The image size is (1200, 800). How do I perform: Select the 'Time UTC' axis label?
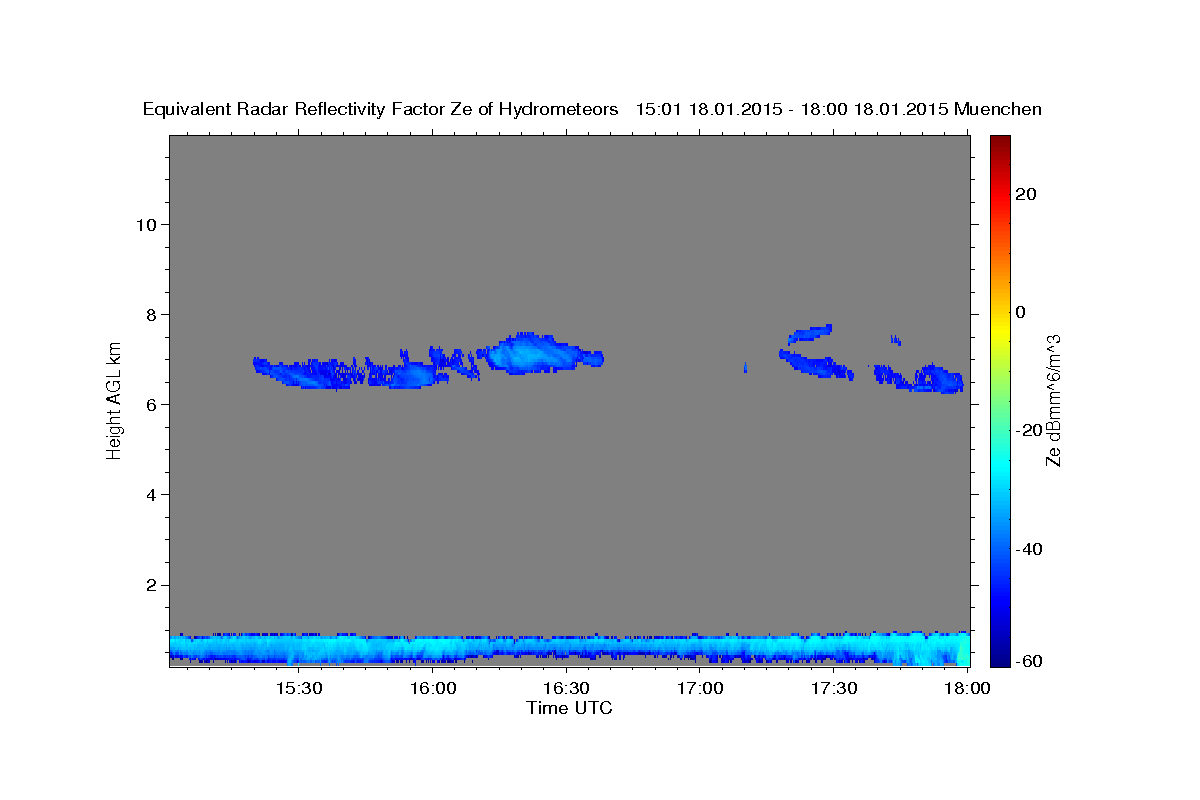(x=569, y=708)
